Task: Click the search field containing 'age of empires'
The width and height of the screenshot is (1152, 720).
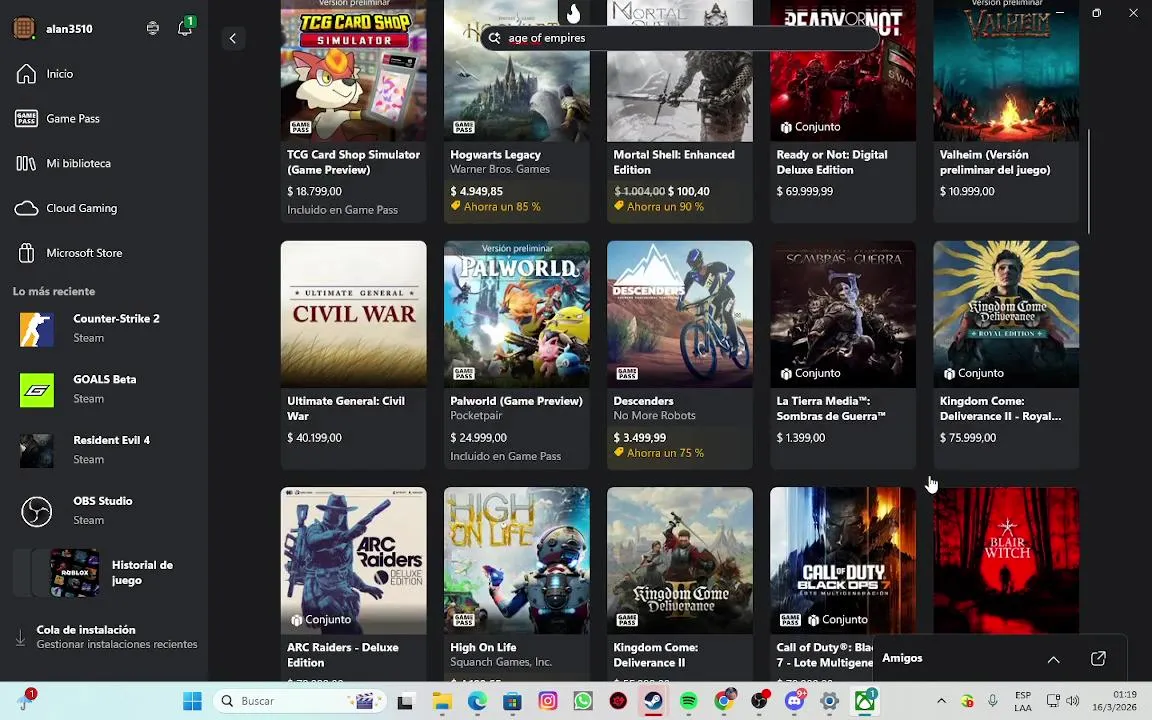Action: (x=680, y=38)
